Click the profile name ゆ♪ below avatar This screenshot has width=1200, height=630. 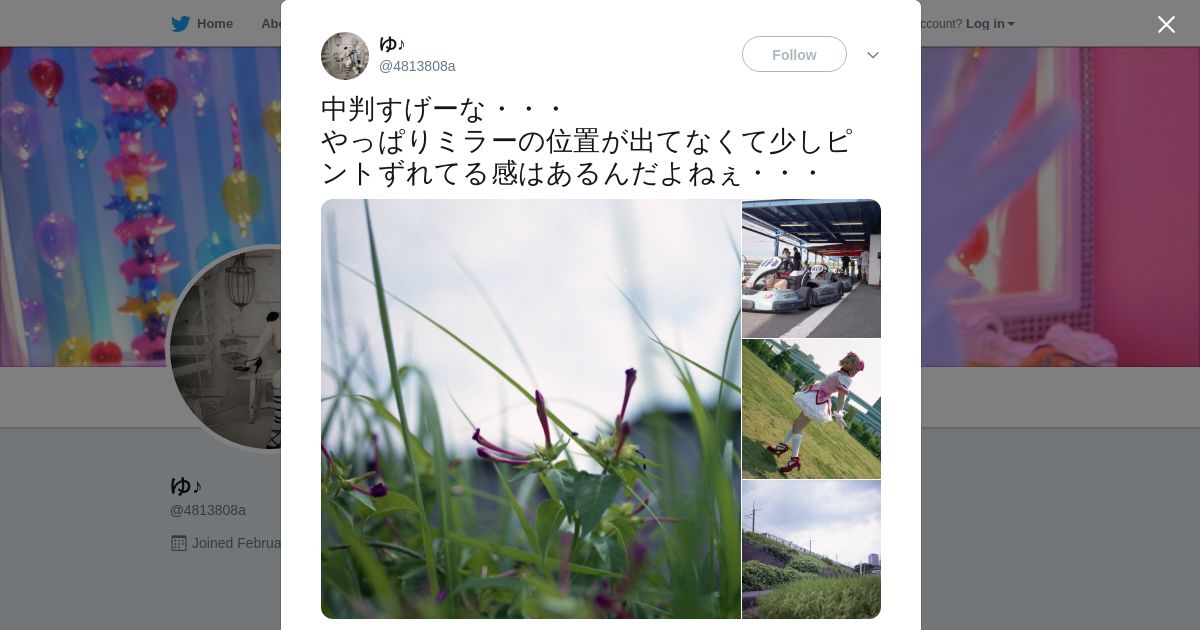click(186, 486)
